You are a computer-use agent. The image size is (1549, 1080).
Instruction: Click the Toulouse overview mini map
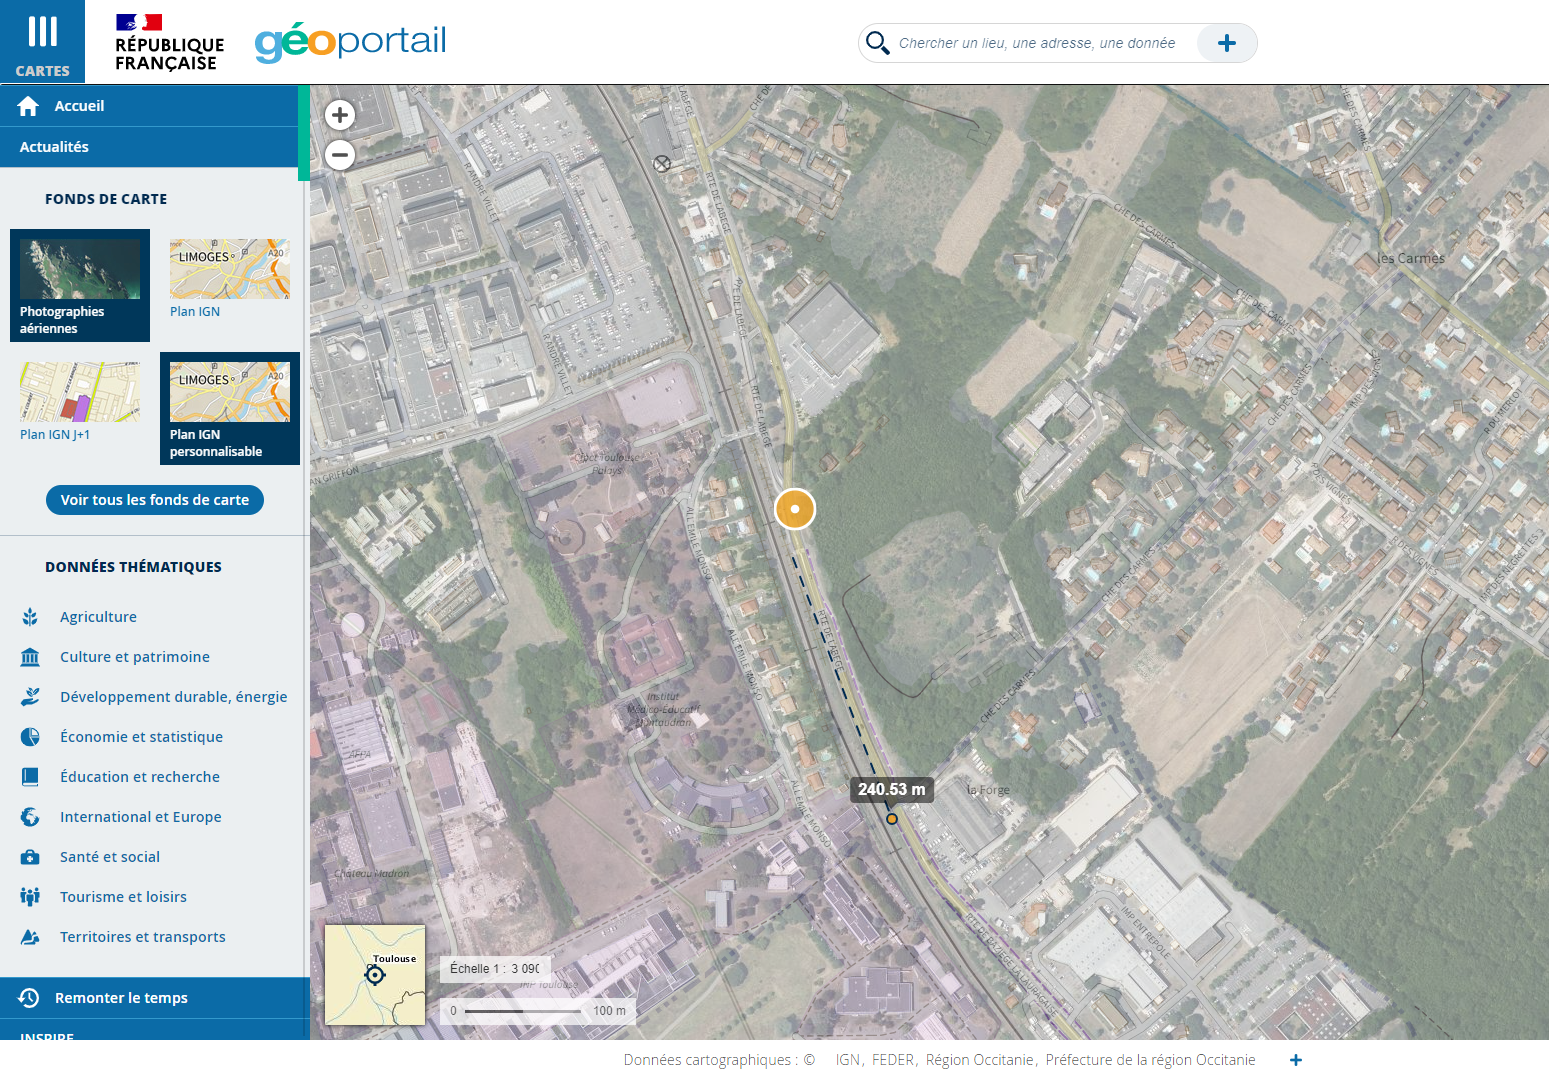pos(375,975)
